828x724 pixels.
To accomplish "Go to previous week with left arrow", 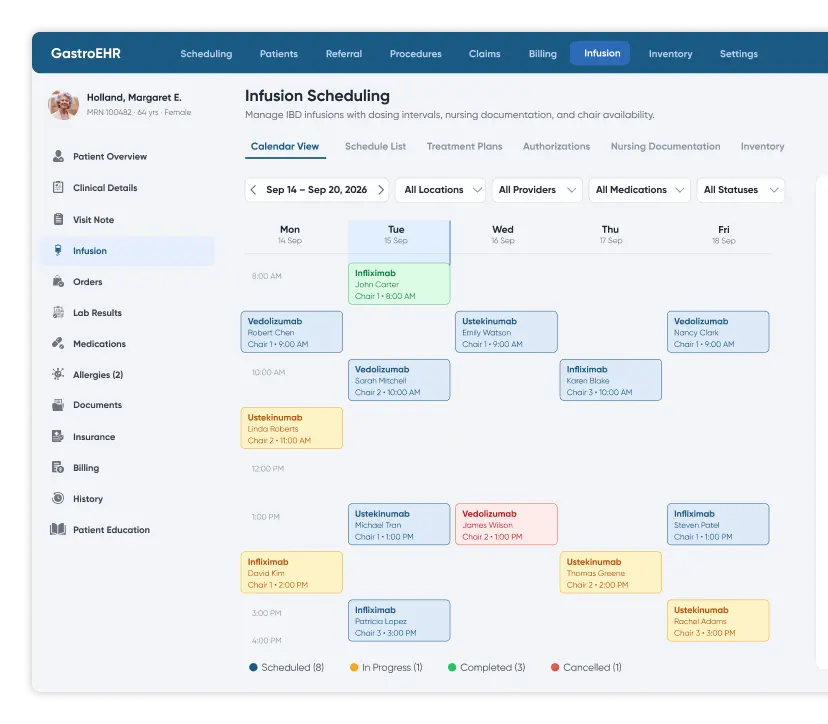I will tap(253, 190).
